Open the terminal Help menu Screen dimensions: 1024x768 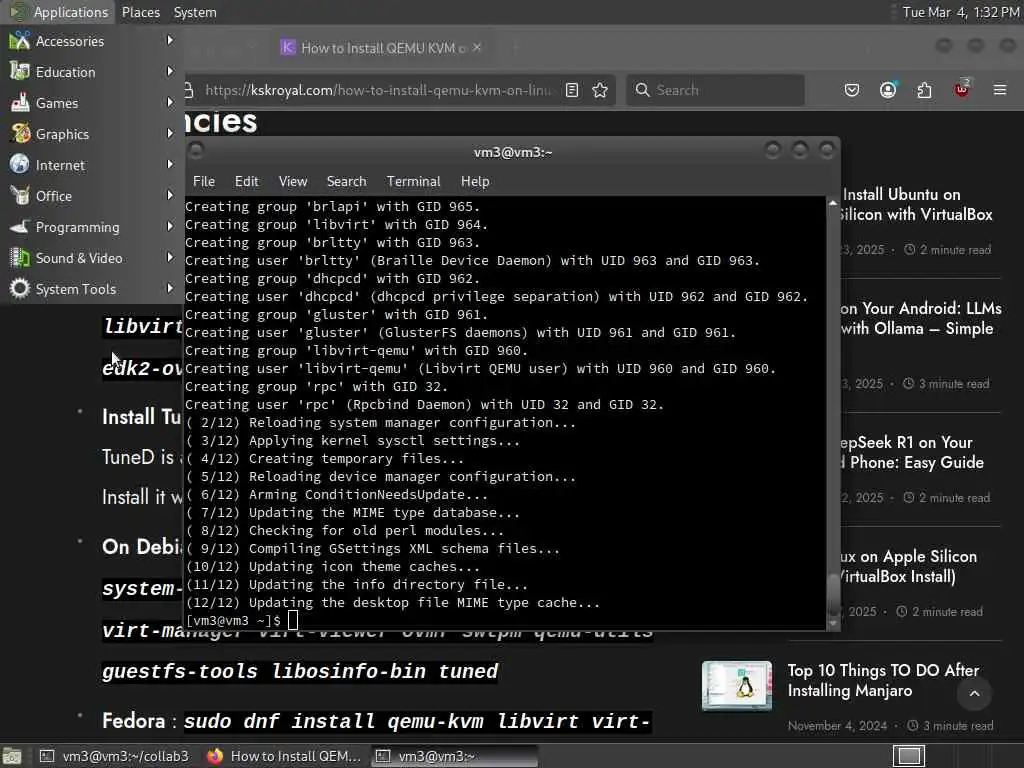475,182
